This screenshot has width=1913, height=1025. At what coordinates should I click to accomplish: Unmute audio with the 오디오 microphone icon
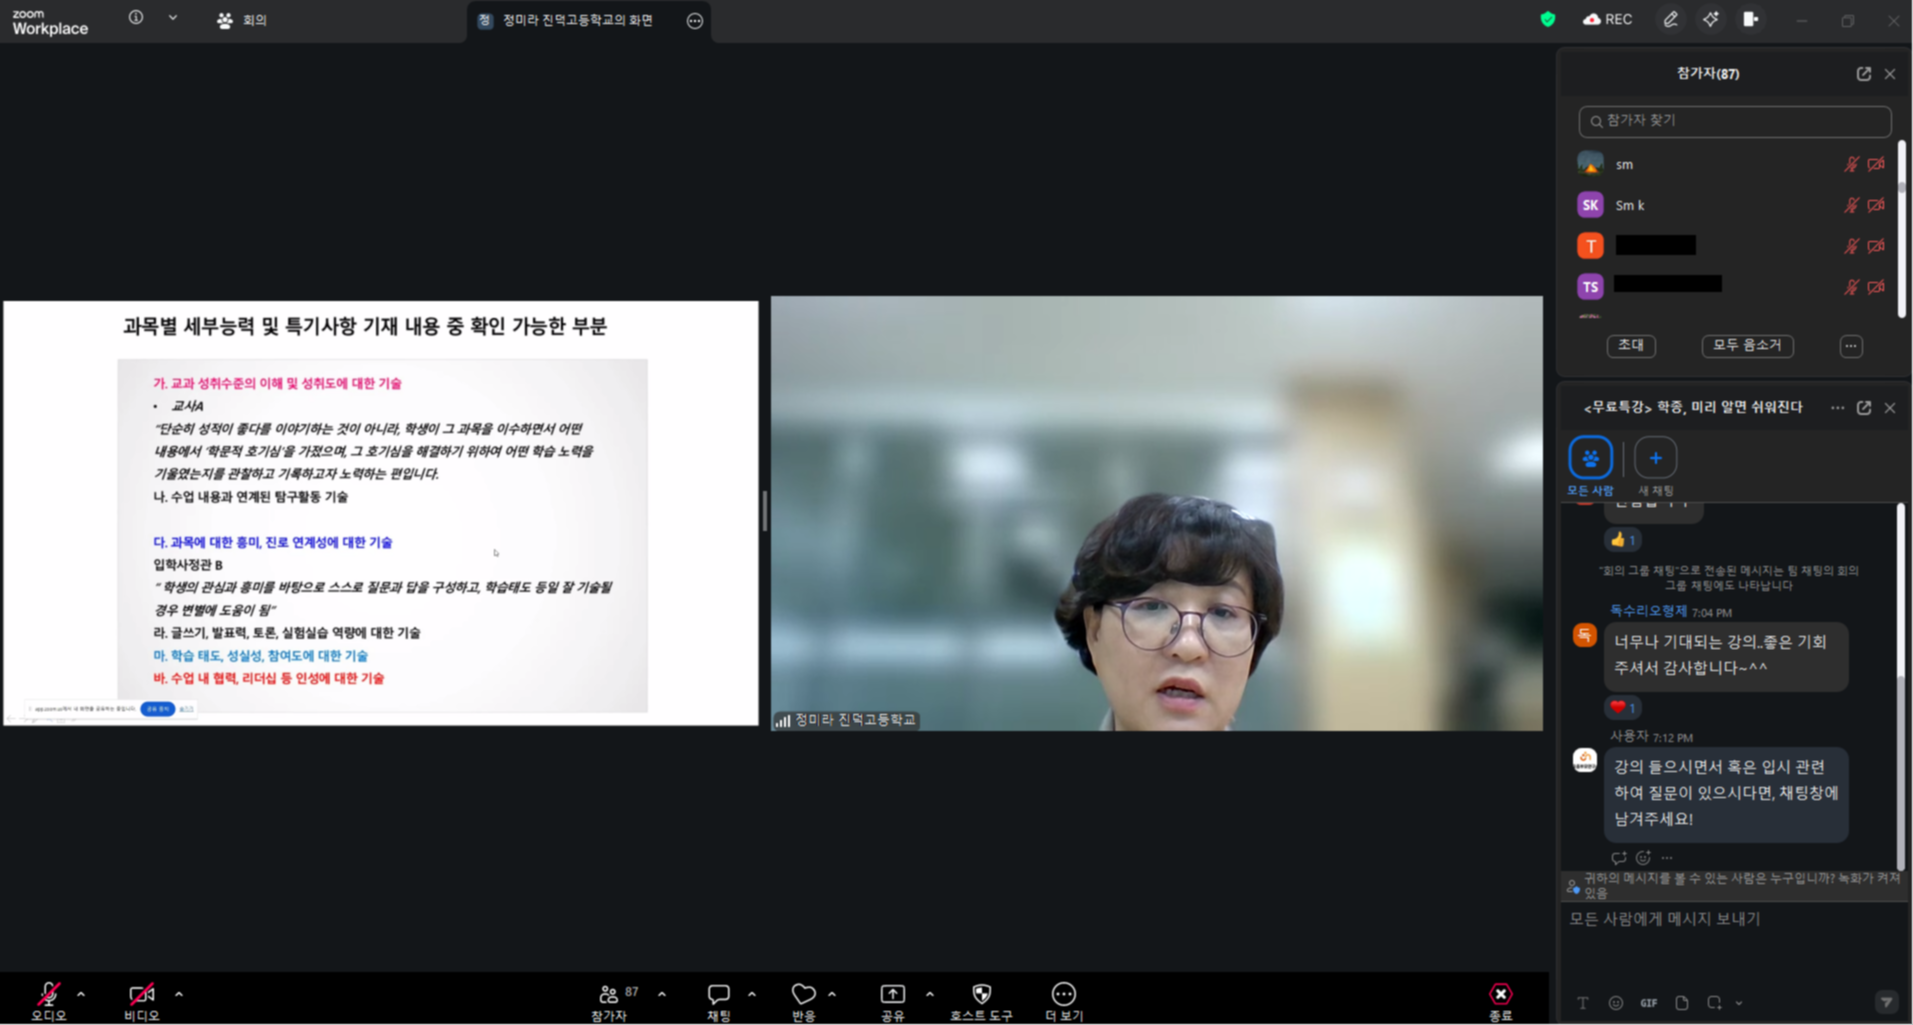coord(48,994)
